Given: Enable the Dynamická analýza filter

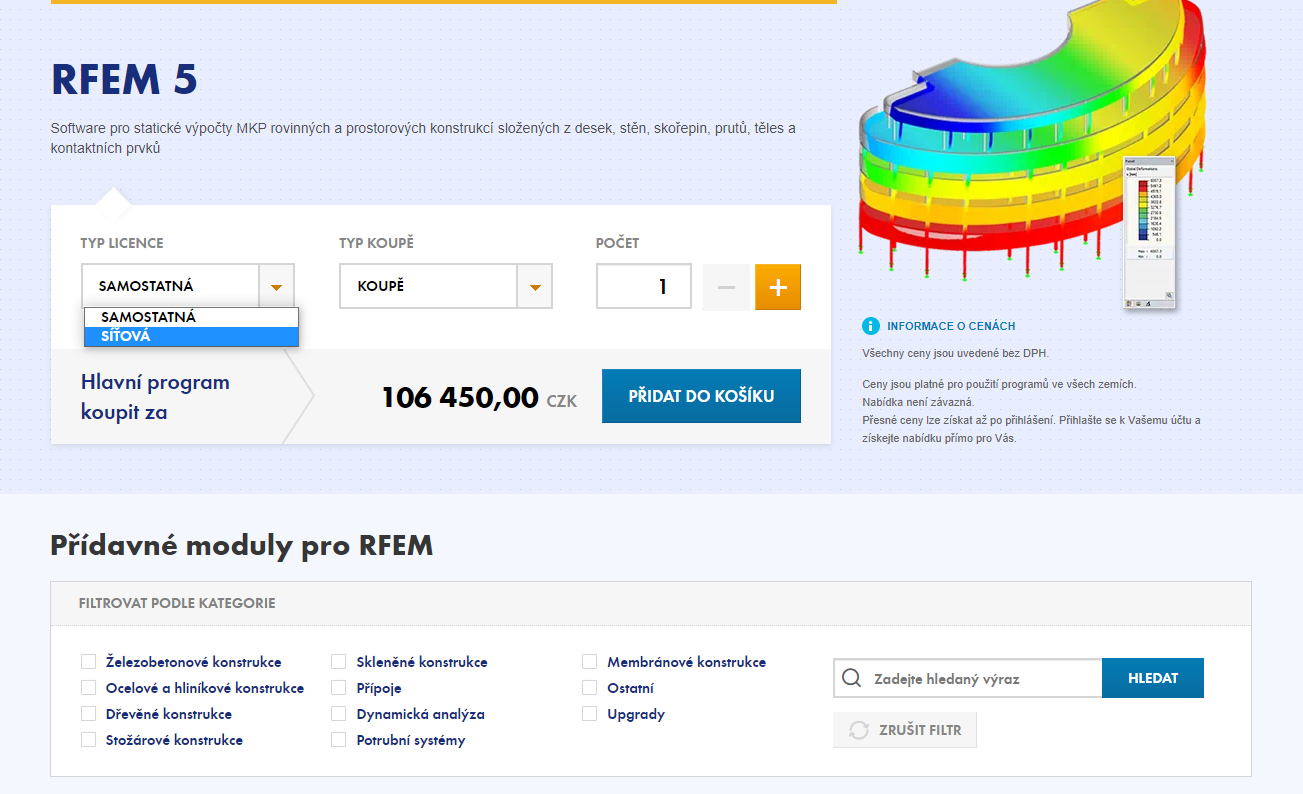Looking at the screenshot, I should point(339,714).
